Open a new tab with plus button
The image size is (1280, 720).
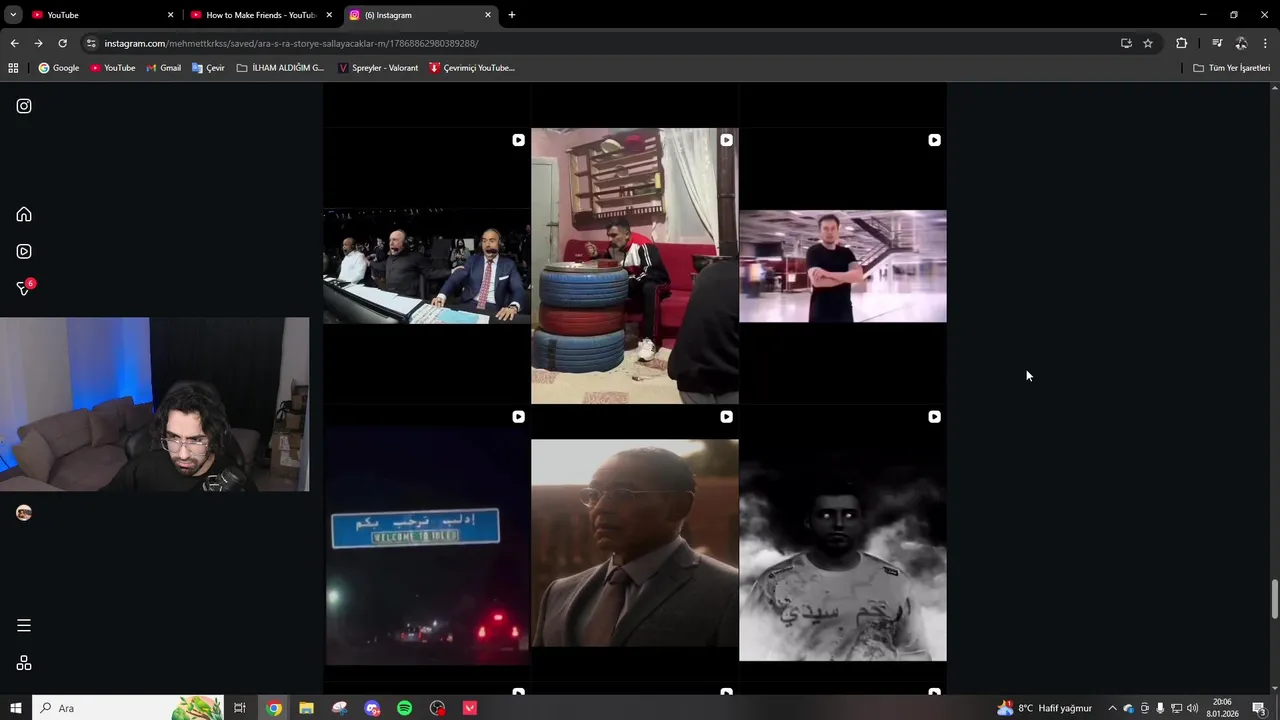coord(511,15)
